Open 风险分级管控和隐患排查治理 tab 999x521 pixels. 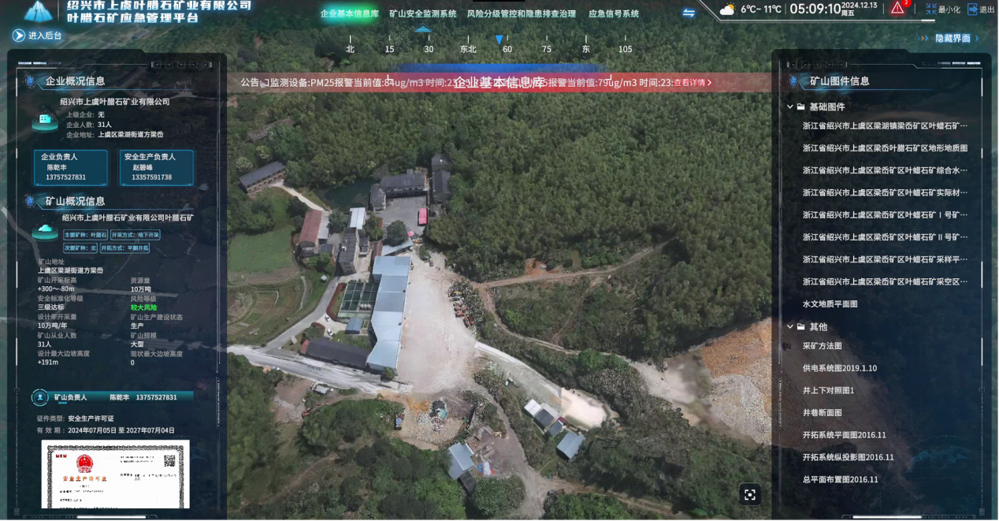pyautogui.click(x=521, y=14)
